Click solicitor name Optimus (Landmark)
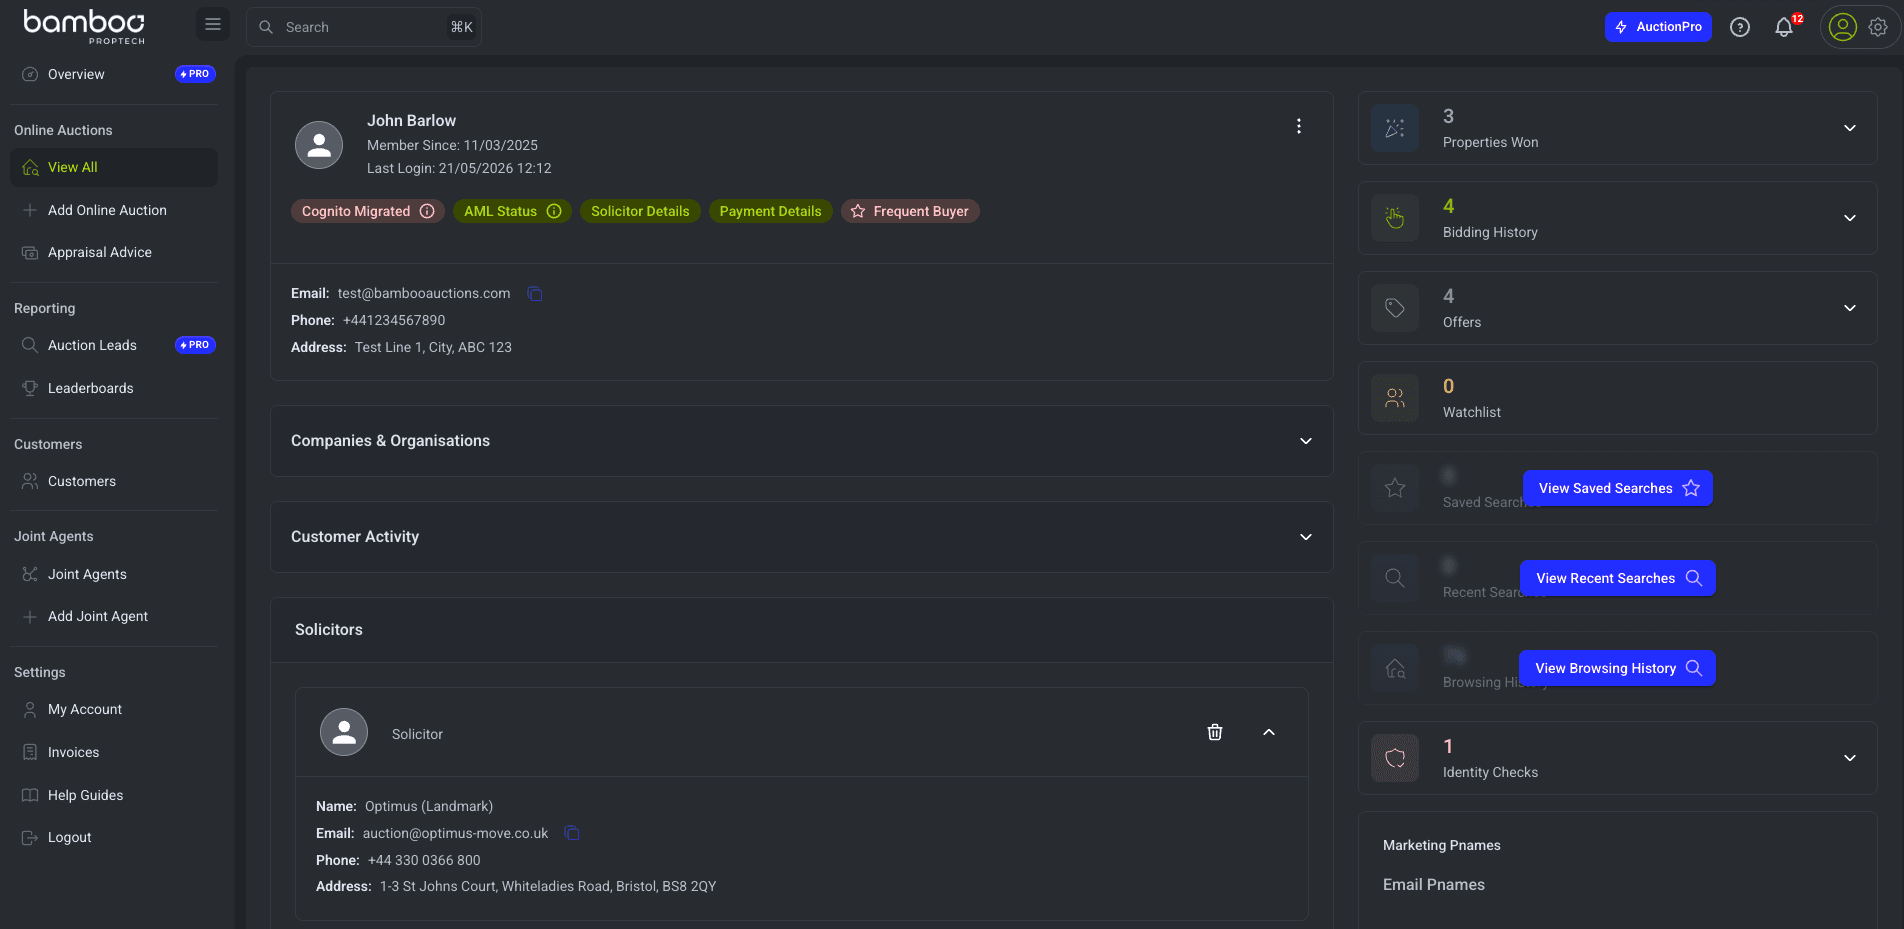 click(x=429, y=806)
